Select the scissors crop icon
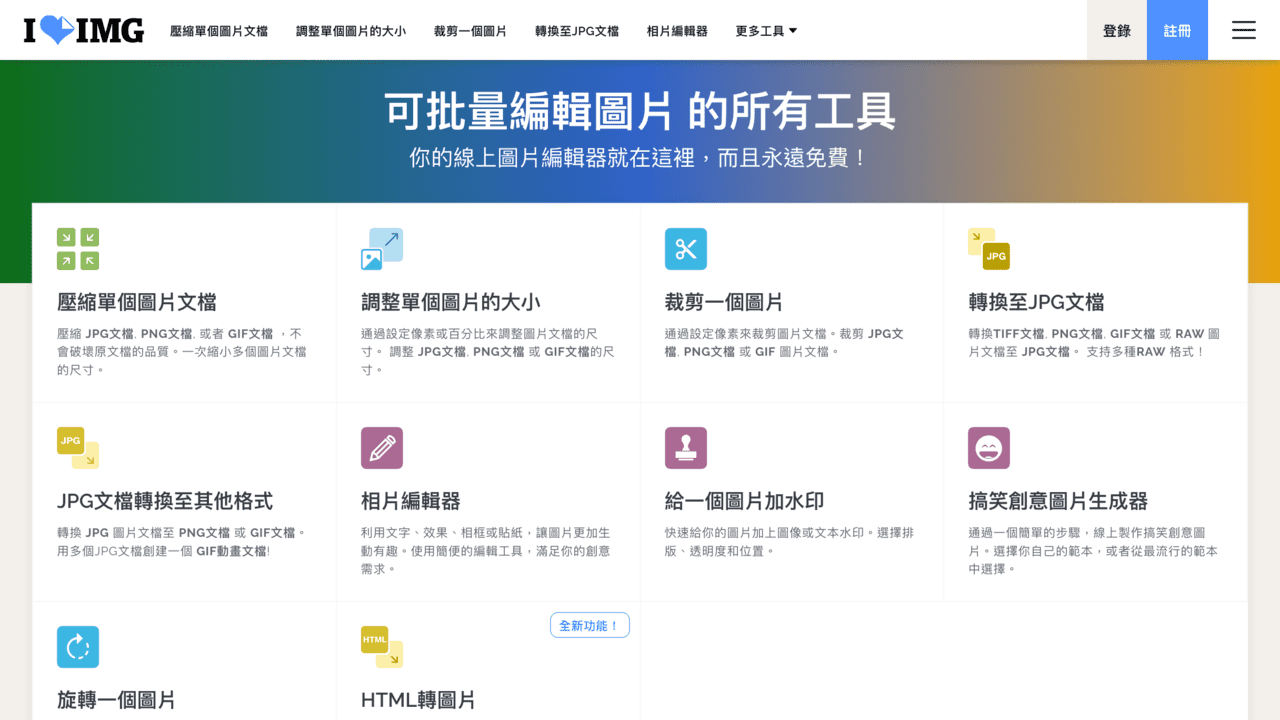This screenshot has width=1280, height=720. 685,248
